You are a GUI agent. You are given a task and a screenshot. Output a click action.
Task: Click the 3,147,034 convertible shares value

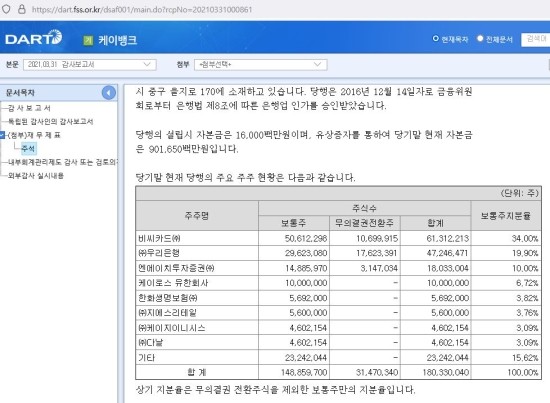point(379,268)
